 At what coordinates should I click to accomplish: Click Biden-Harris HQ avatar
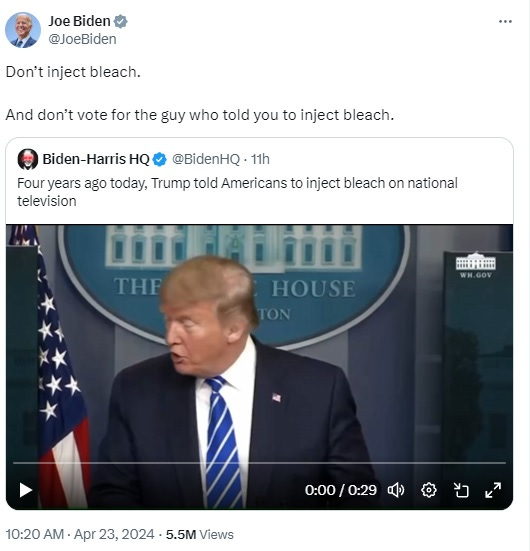pos(28,159)
